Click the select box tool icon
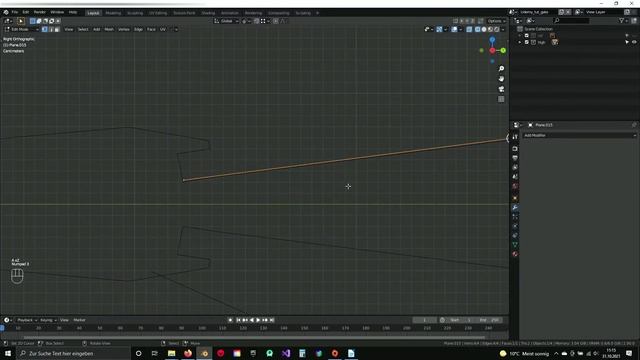This screenshot has width=640, height=360. [20, 21]
